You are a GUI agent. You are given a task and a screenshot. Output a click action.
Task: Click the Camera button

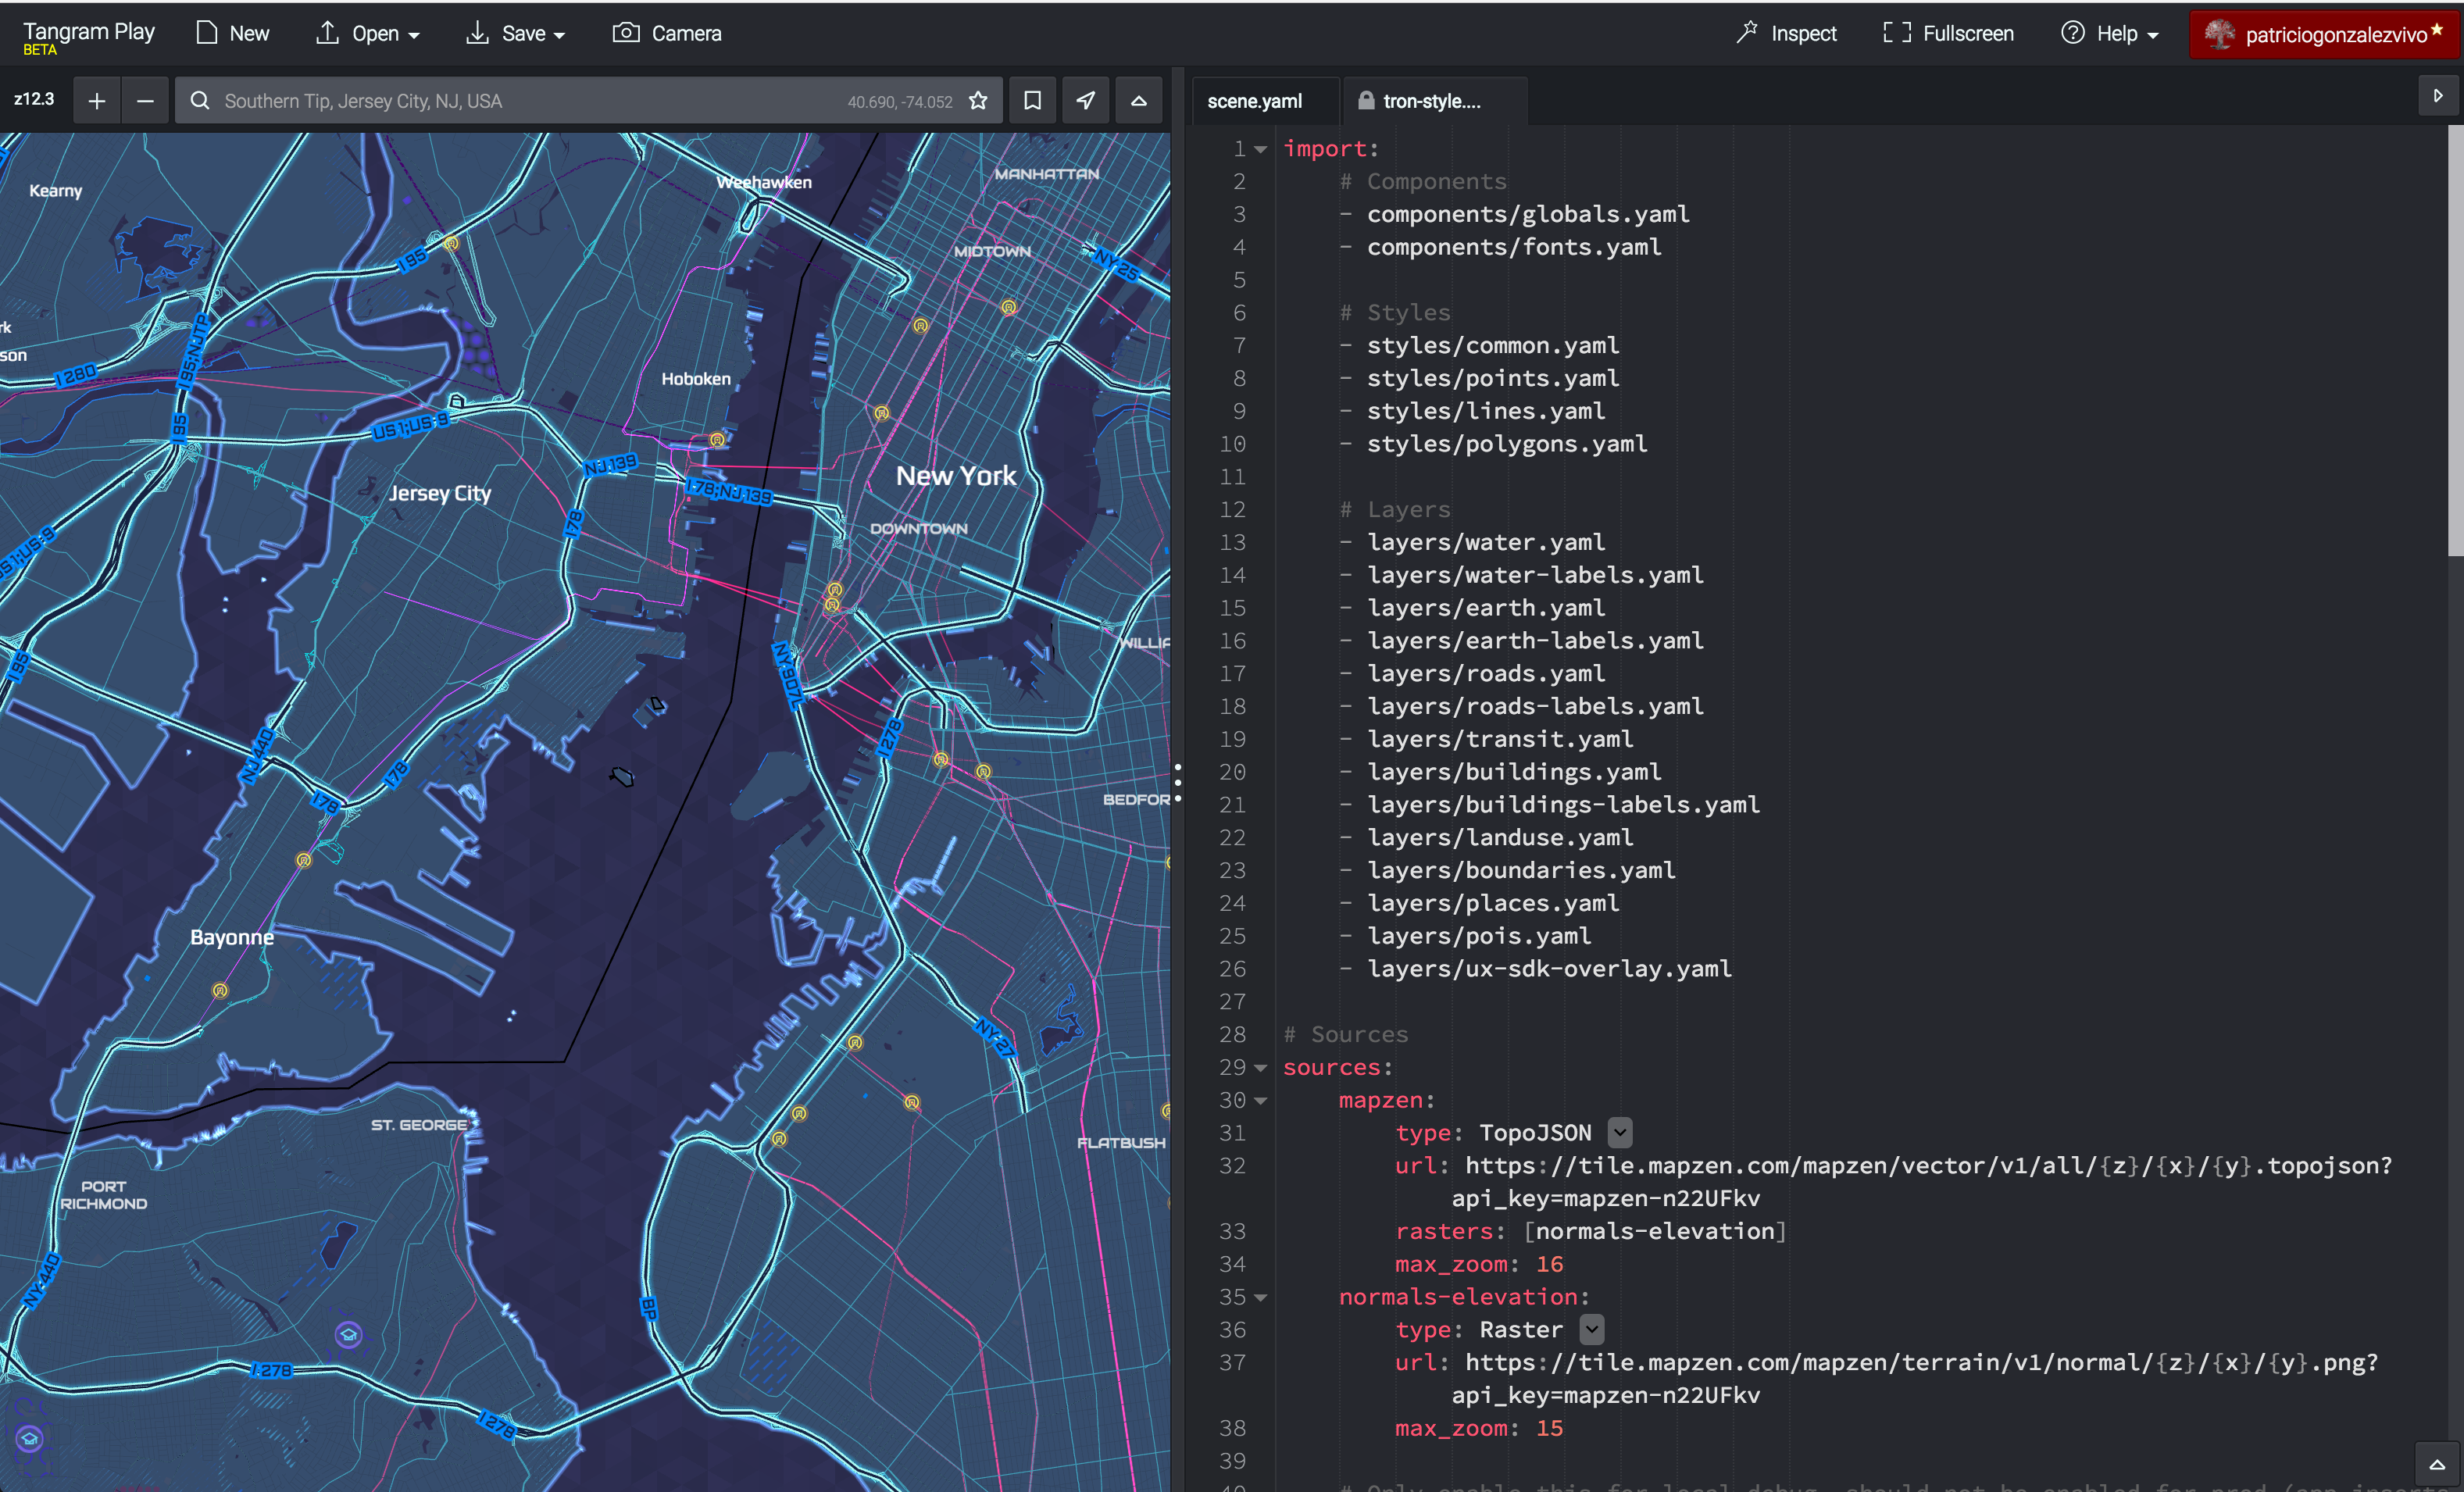(668, 33)
